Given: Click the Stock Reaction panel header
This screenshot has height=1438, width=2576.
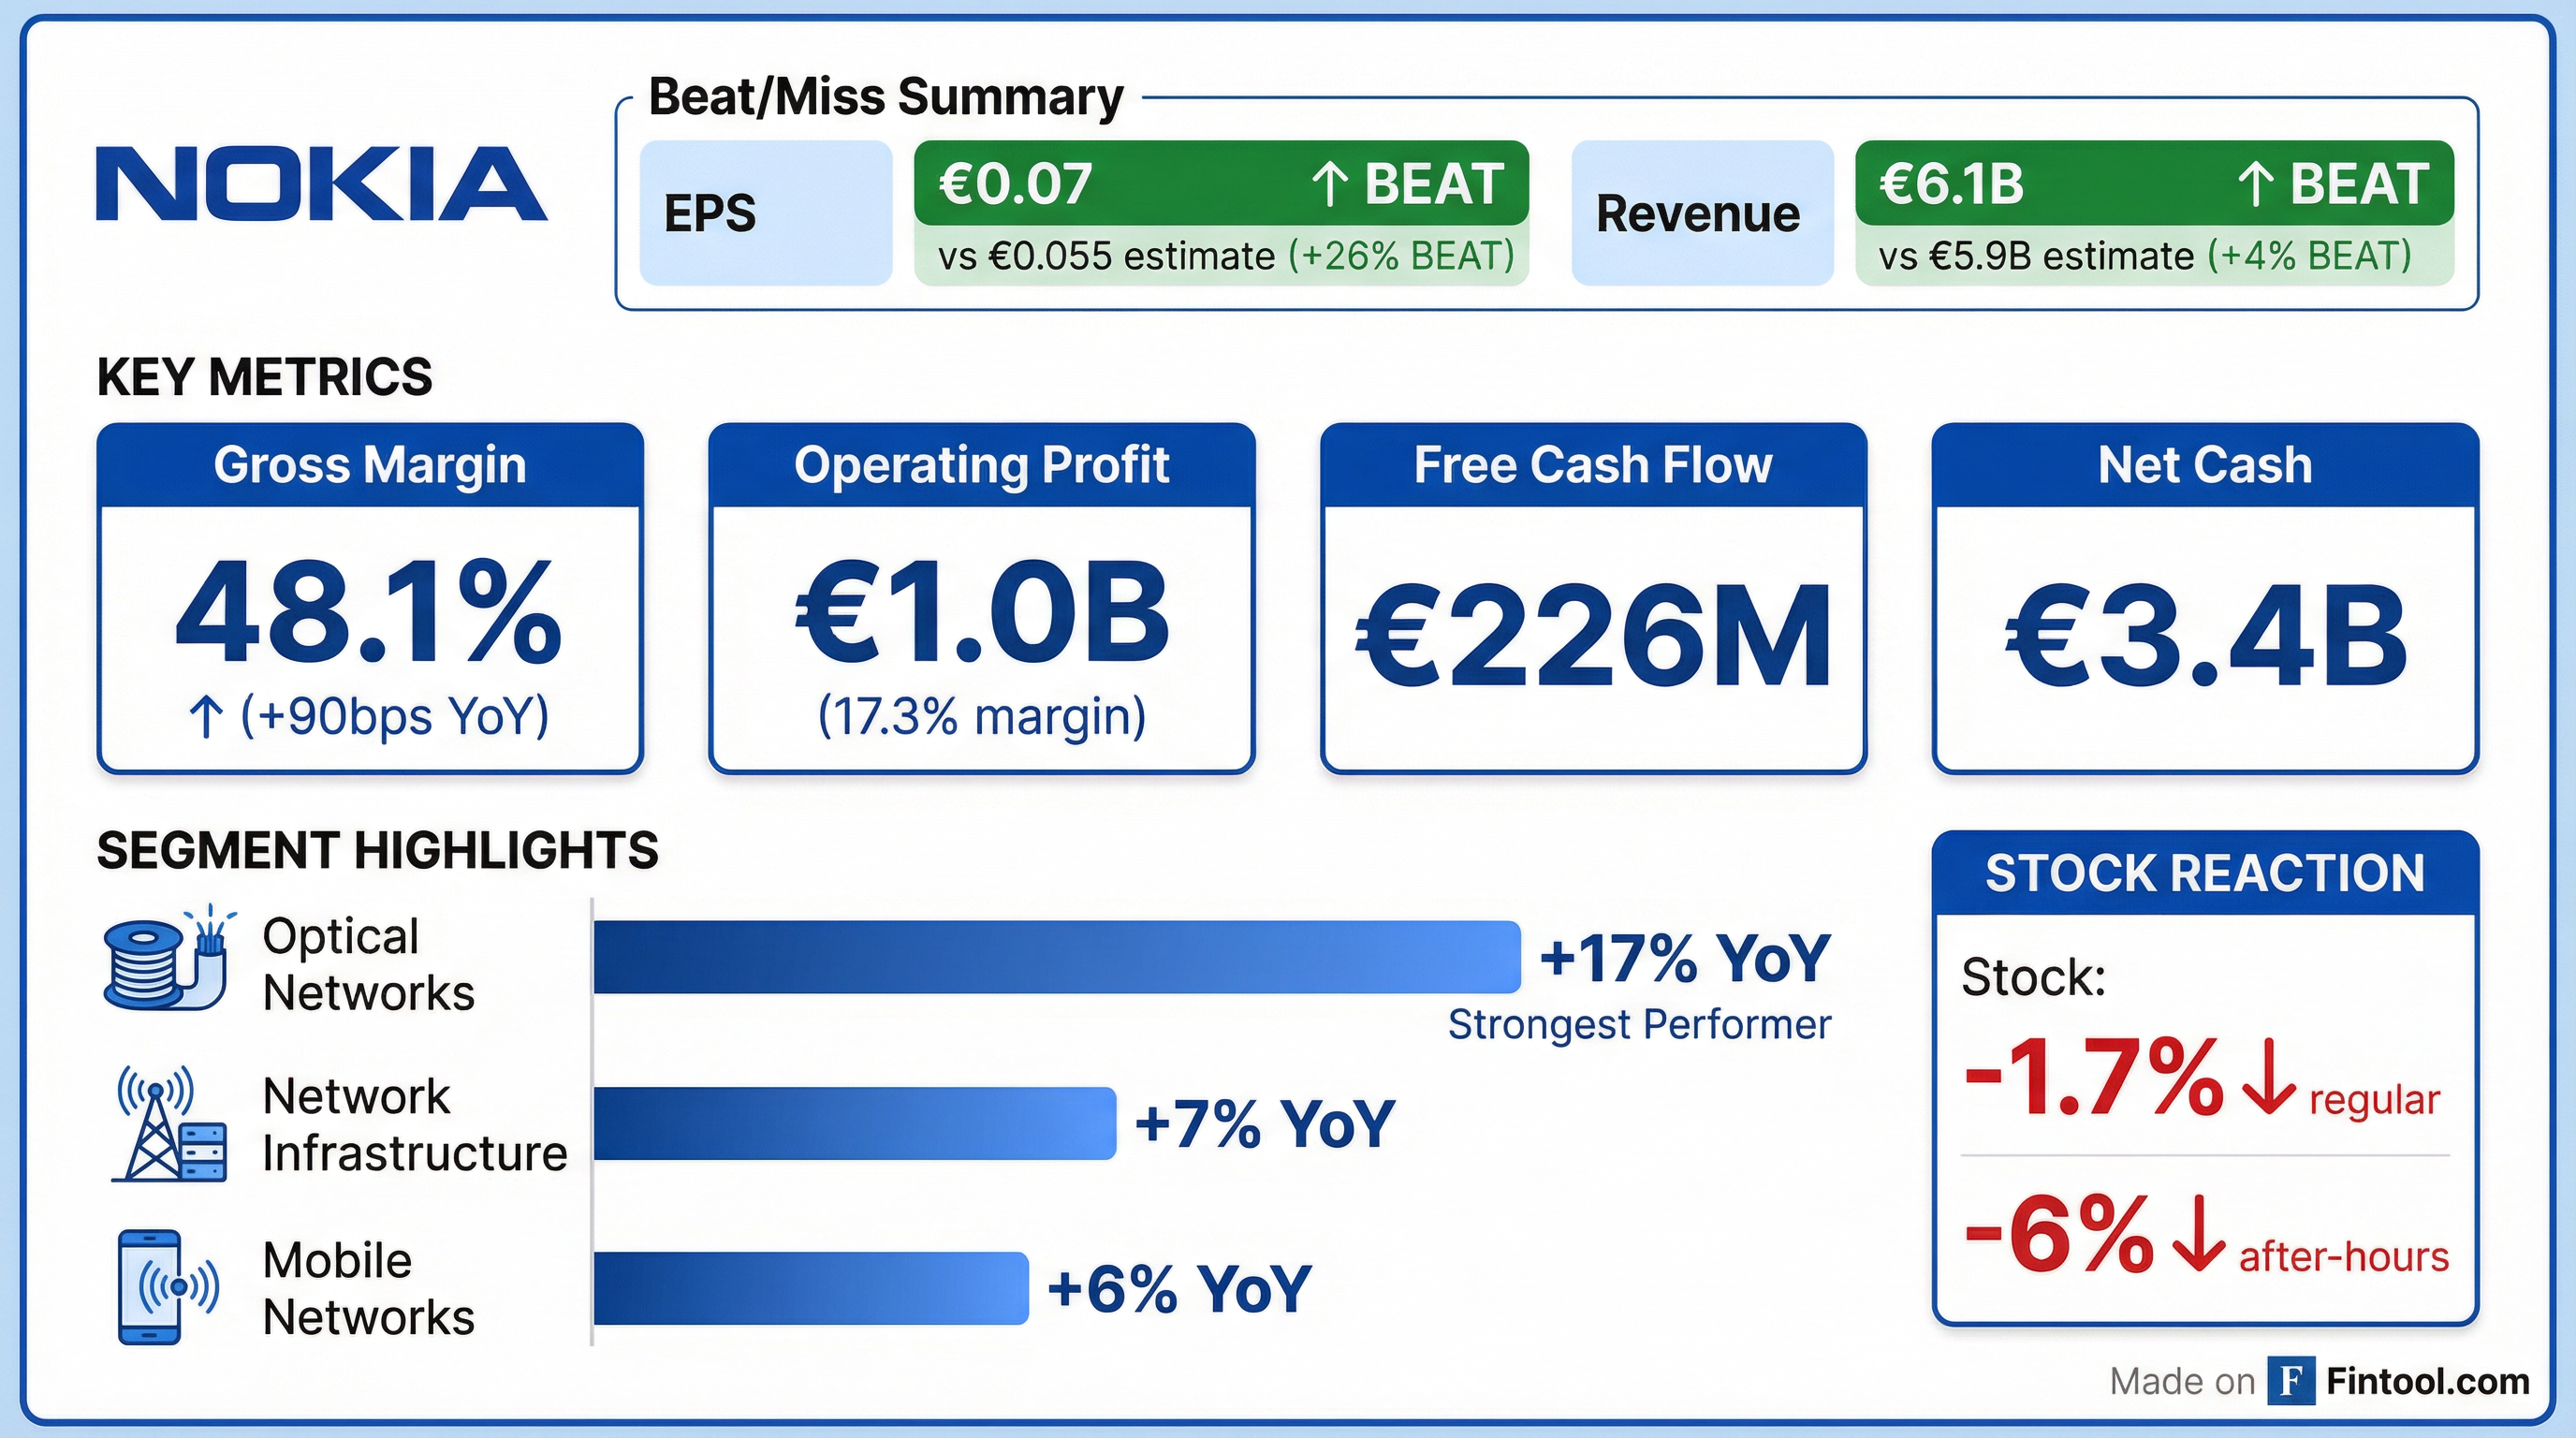Looking at the screenshot, I should pos(2205,873).
